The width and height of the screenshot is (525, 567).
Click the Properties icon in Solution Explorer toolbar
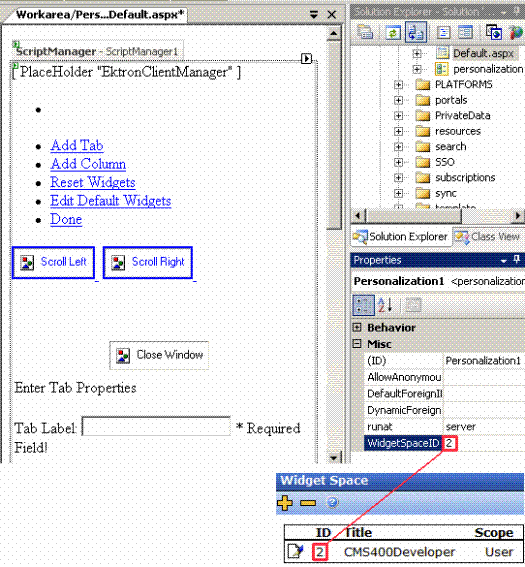click(x=365, y=33)
